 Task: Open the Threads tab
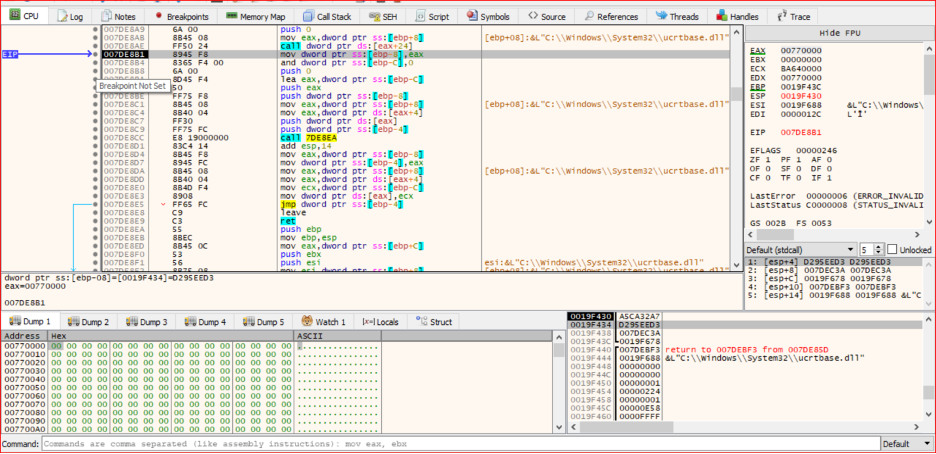(x=677, y=17)
